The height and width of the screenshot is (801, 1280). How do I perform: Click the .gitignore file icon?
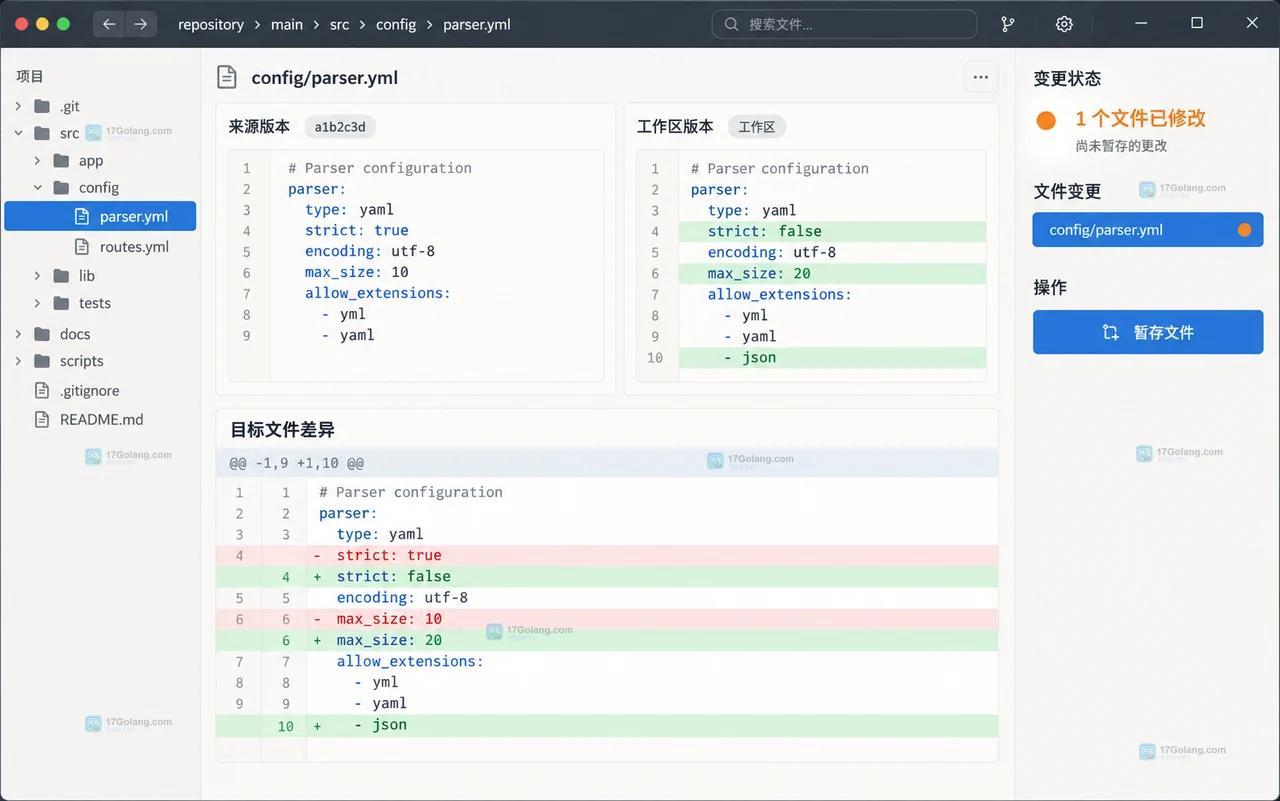[x=41, y=390]
